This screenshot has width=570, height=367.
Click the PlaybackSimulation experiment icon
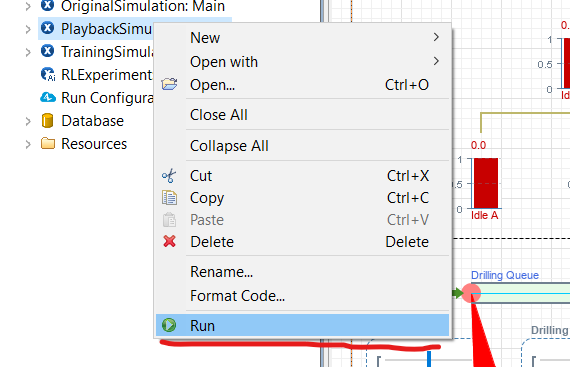tap(47, 28)
